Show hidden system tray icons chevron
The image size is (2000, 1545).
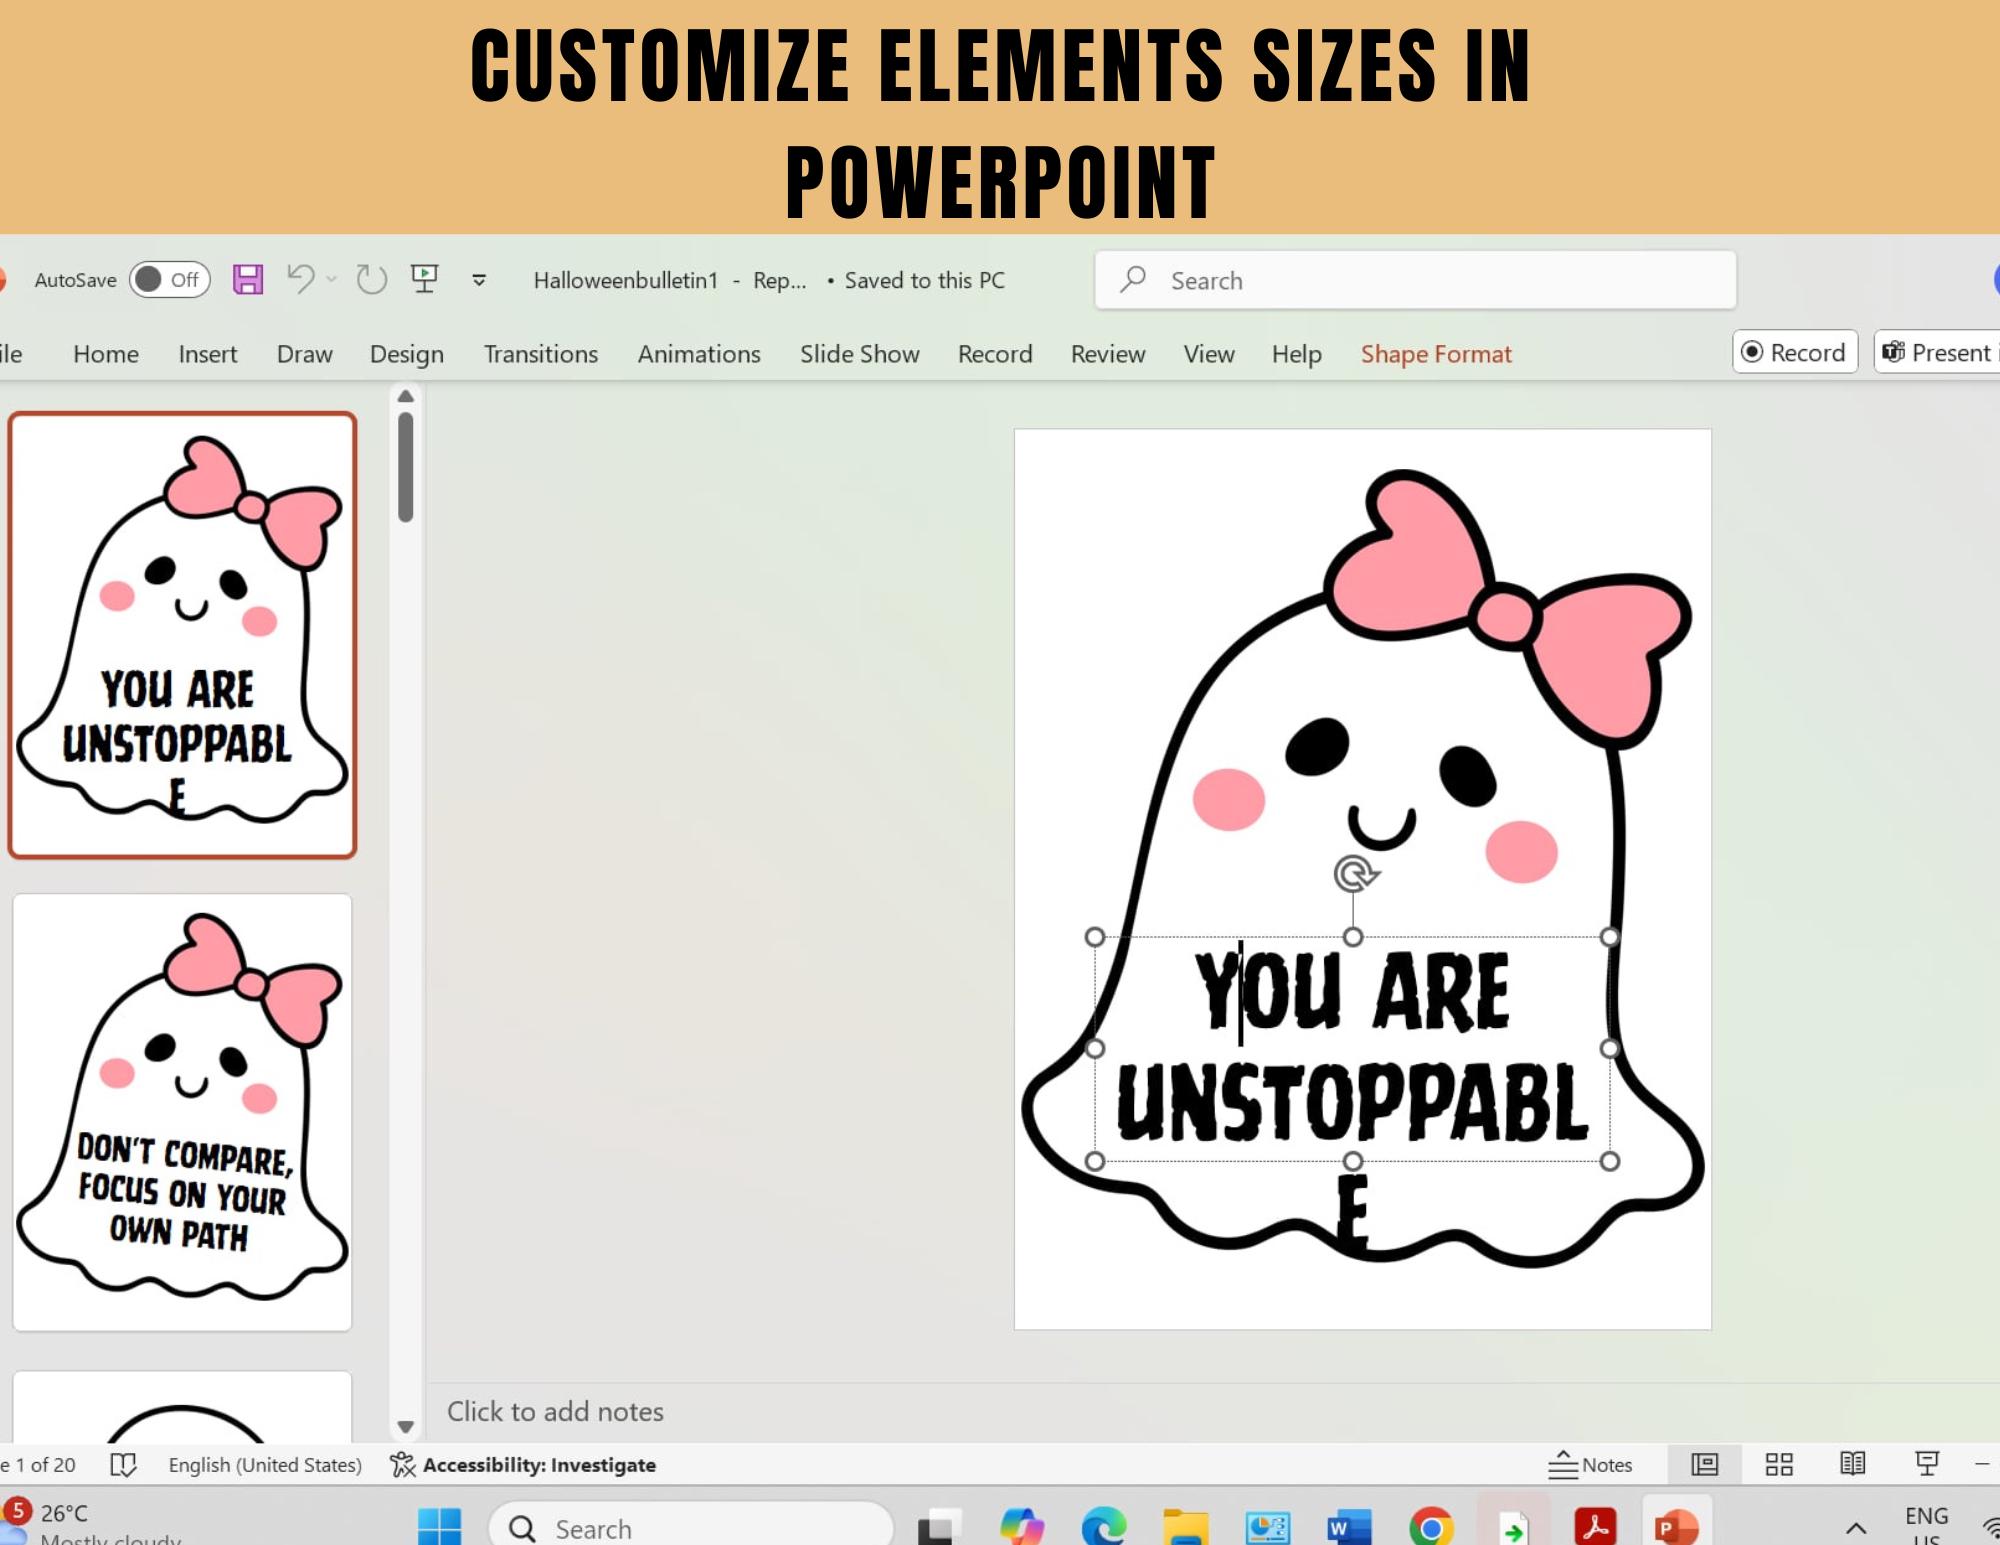(x=1856, y=1527)
